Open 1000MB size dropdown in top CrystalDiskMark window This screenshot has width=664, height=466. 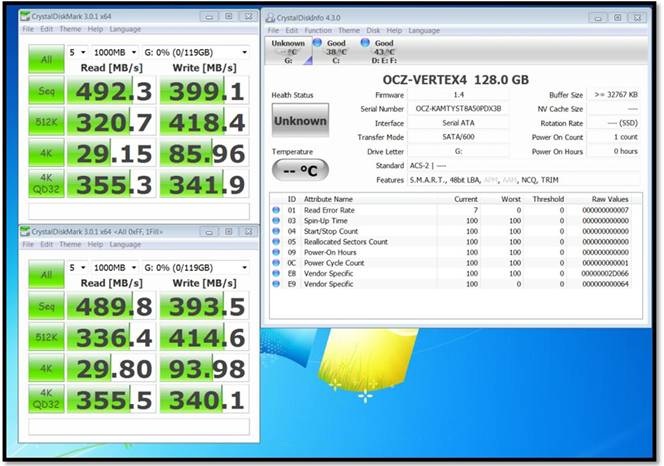[115, 52]
